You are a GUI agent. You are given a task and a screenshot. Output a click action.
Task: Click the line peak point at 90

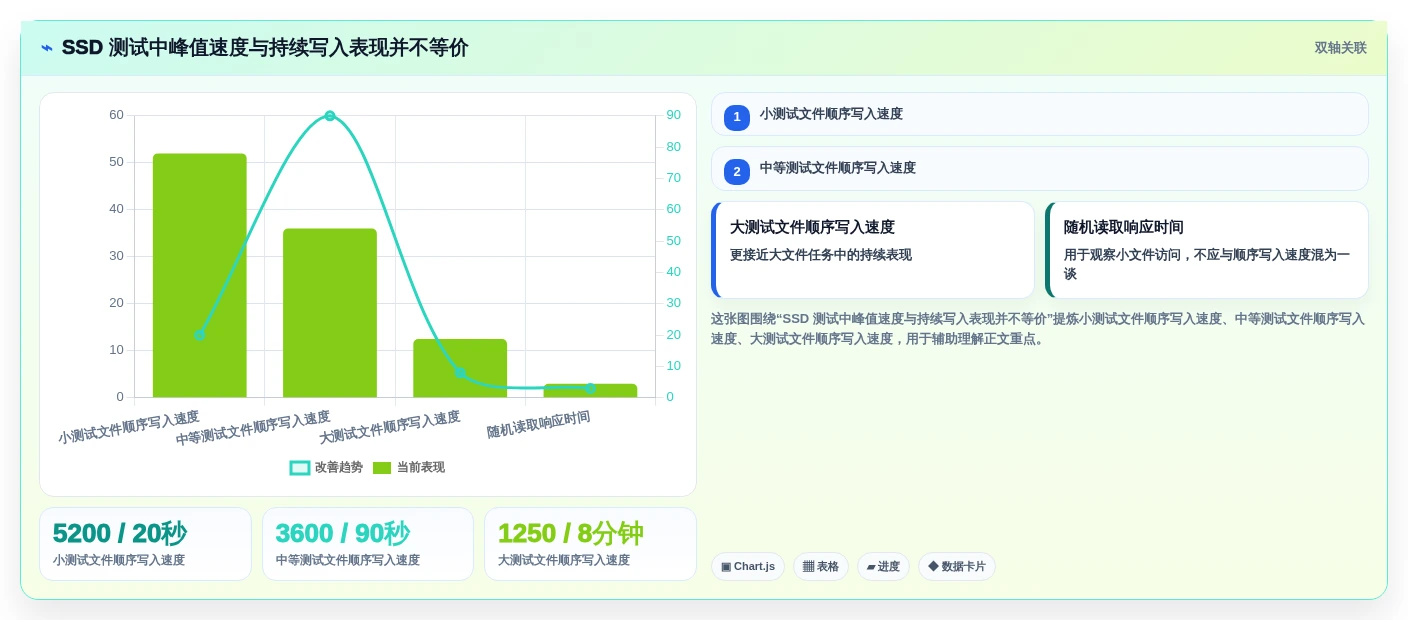[330, 116]
